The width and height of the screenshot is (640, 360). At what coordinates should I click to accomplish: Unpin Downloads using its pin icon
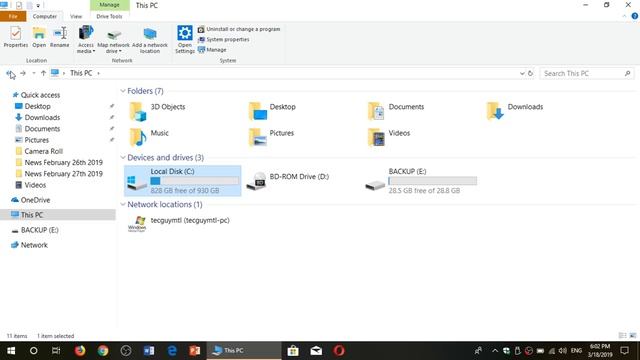(x=111, y=118)
